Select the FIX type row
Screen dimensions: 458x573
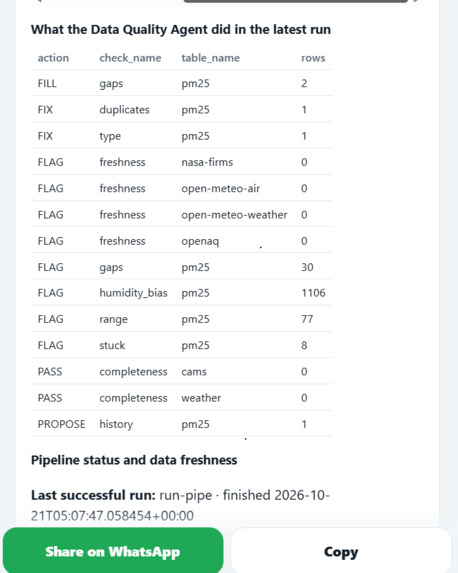coord(182,136)
